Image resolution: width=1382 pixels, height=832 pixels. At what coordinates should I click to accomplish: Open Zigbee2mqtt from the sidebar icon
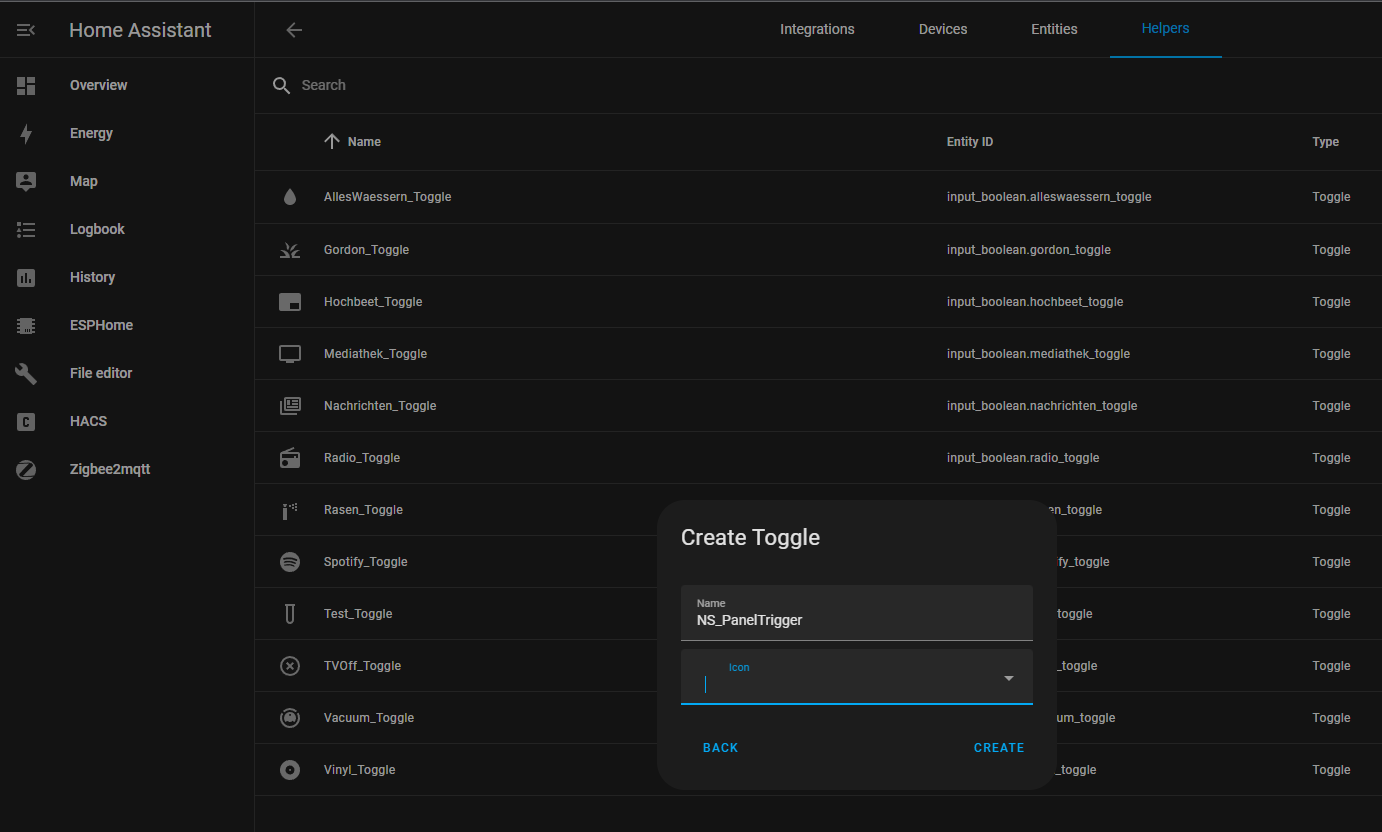[x=27, y=469]
